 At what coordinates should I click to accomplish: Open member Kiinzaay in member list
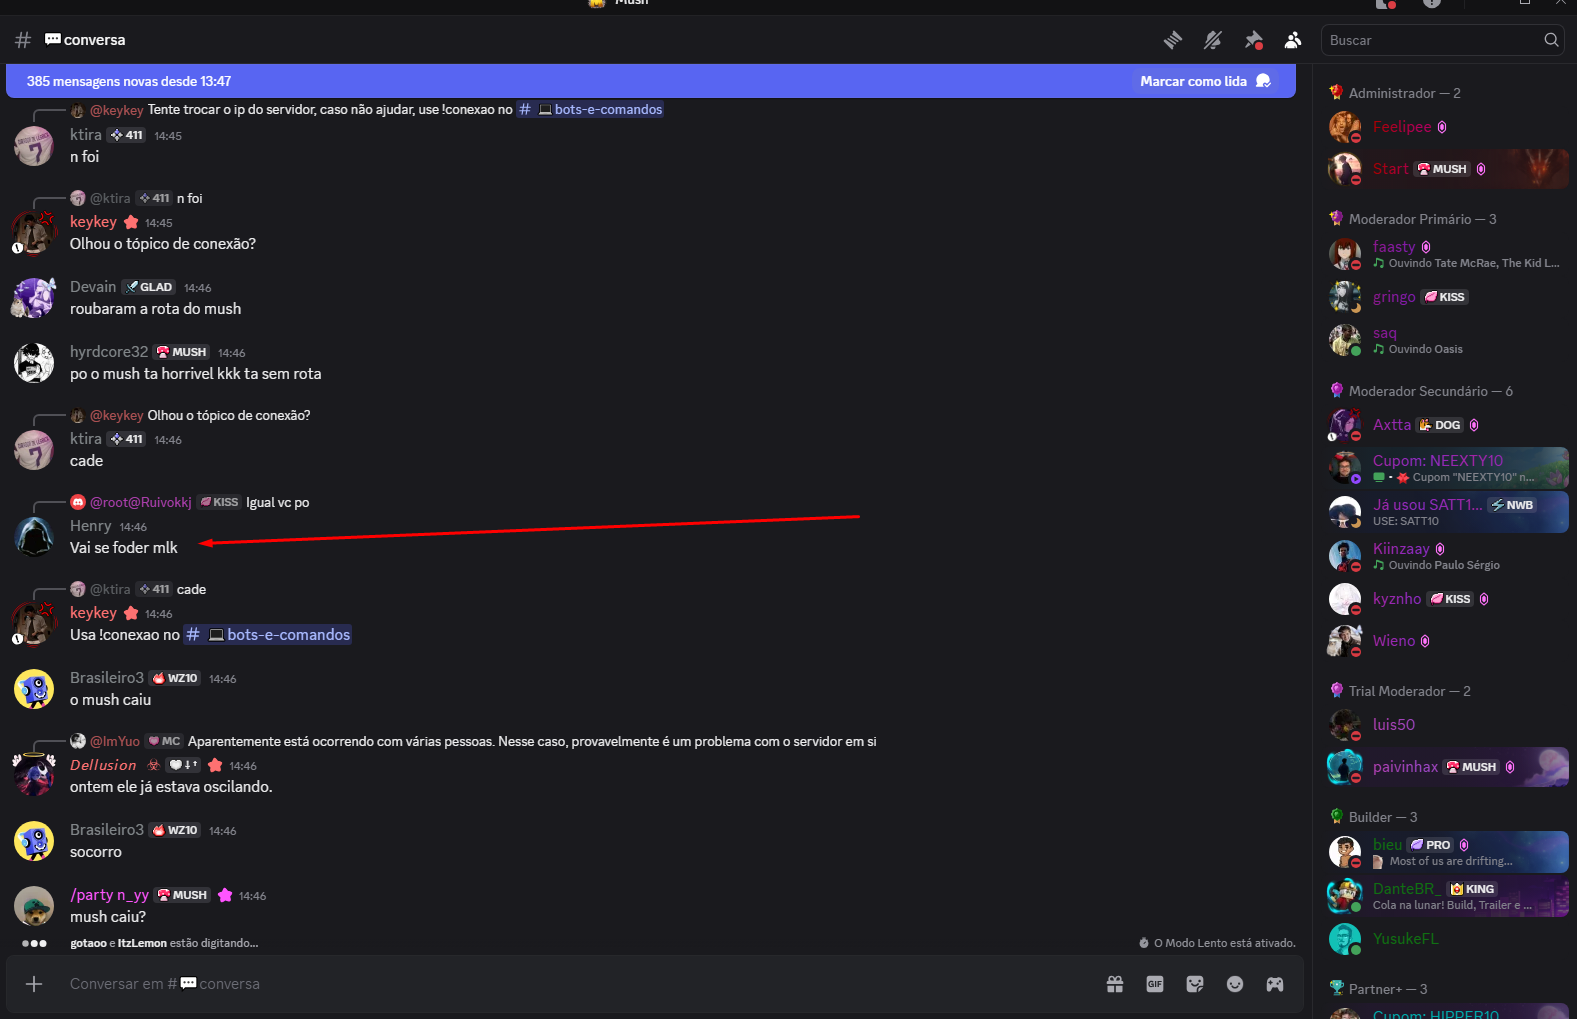click(1447, 556)
